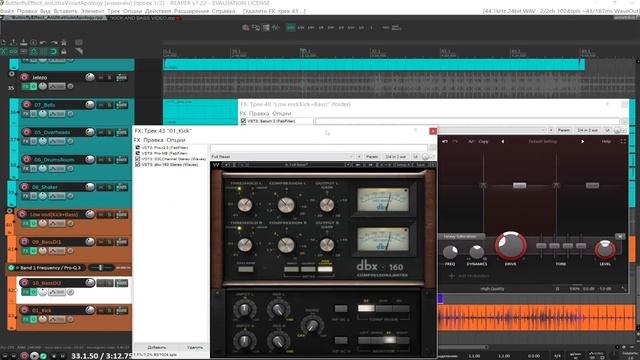Viewport: 640px width, 360px height.
Task: Arm record on 08_Shaker track
Action: (x=24, y=187)
